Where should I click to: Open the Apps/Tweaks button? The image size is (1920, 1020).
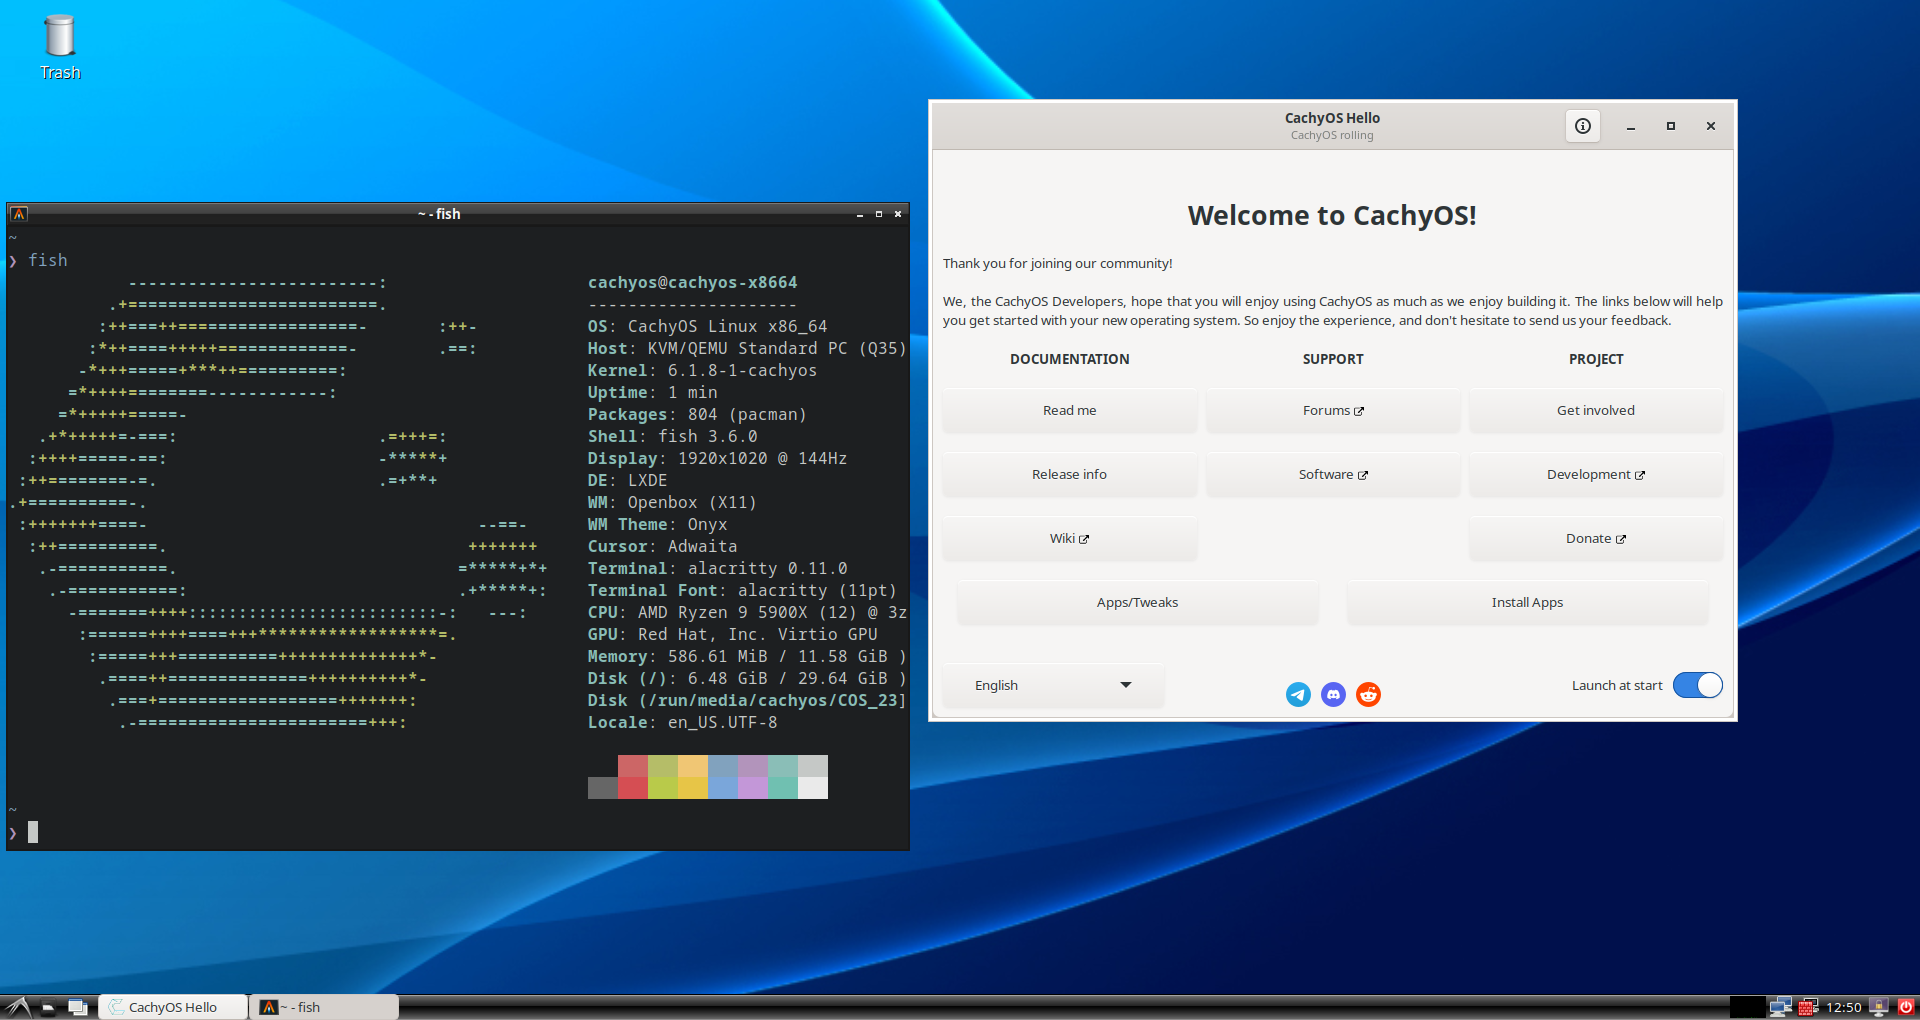tap(1137, 602)
